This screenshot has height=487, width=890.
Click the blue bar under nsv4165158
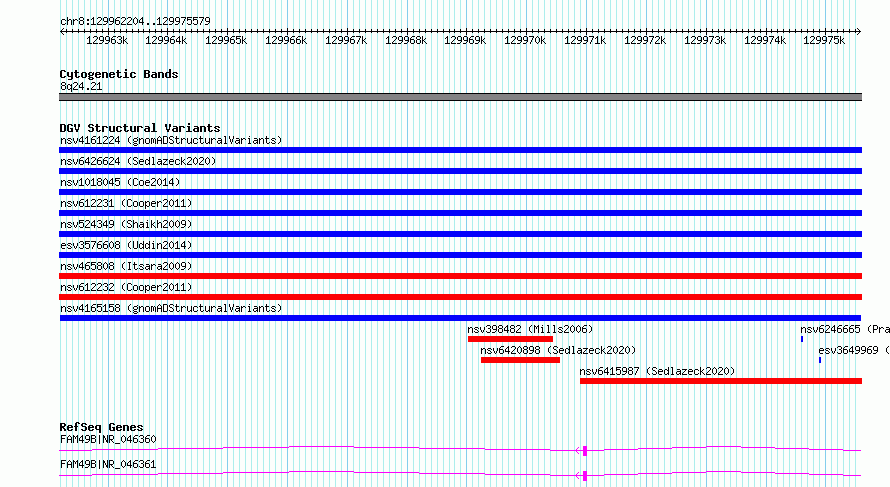click(x=460, y=318)
